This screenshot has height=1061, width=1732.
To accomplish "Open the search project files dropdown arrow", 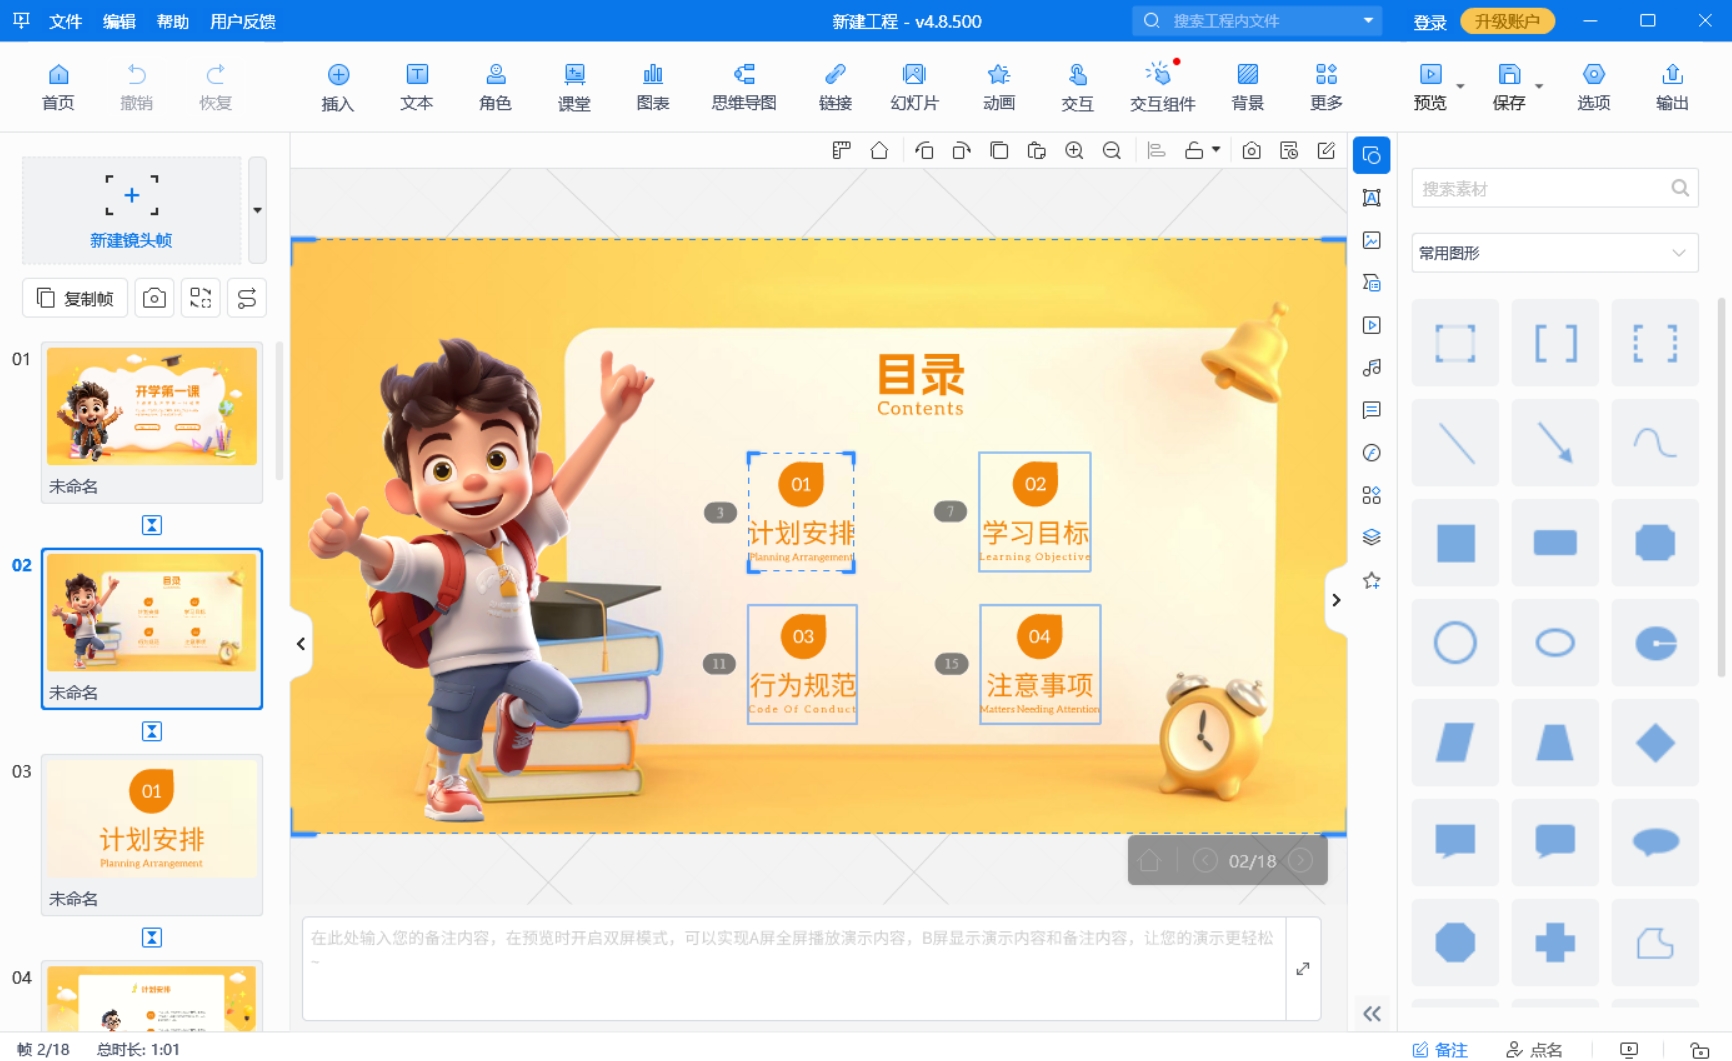I will pos(1367,21).
